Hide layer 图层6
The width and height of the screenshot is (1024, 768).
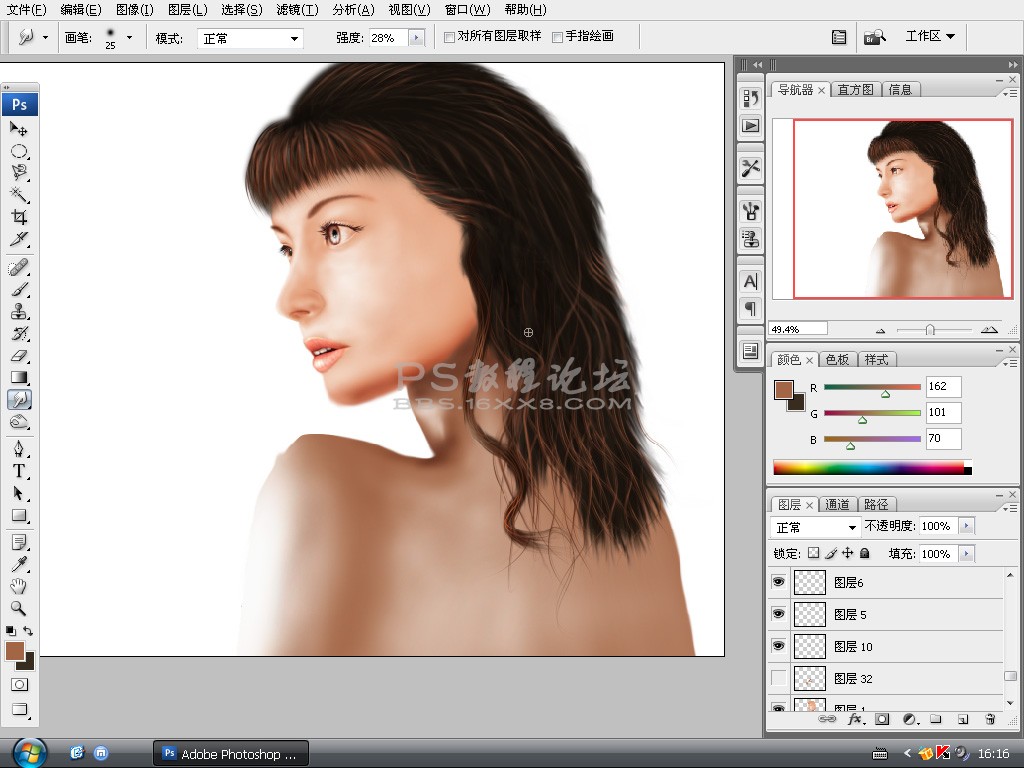pos(778,581)
